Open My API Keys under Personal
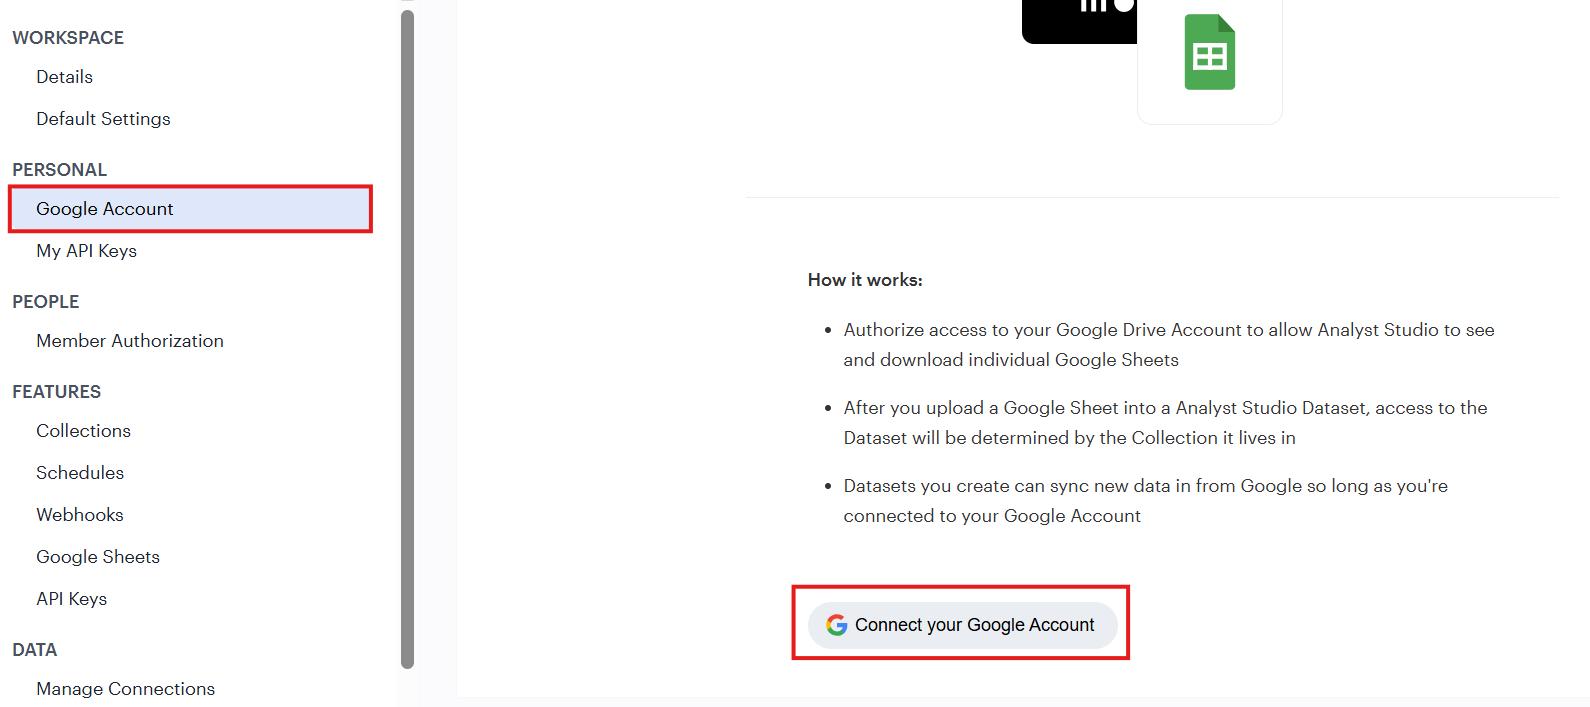1590x707 pixels. click(x=86, y=251)
